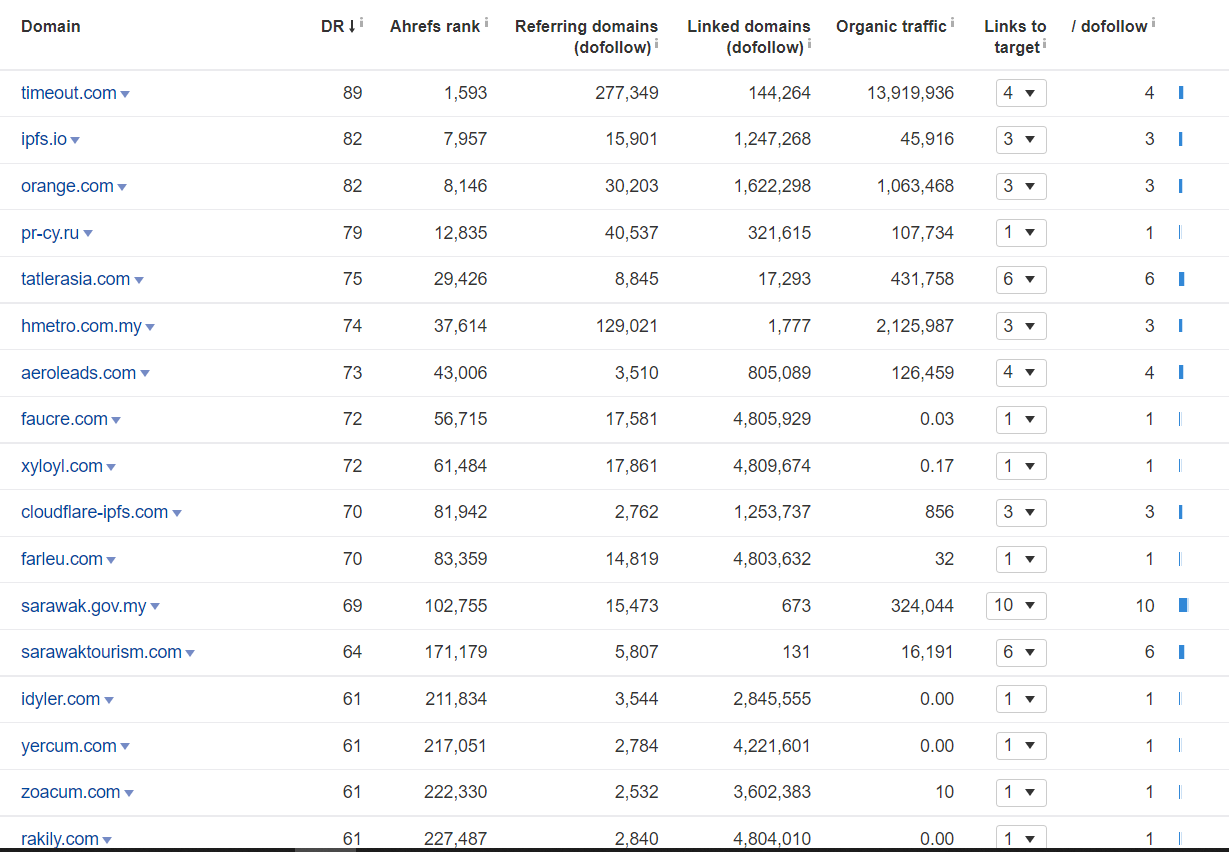Select the 13,919,936 organic traffic value
This screenshot has height=852, width=1229.
(911, 93)
